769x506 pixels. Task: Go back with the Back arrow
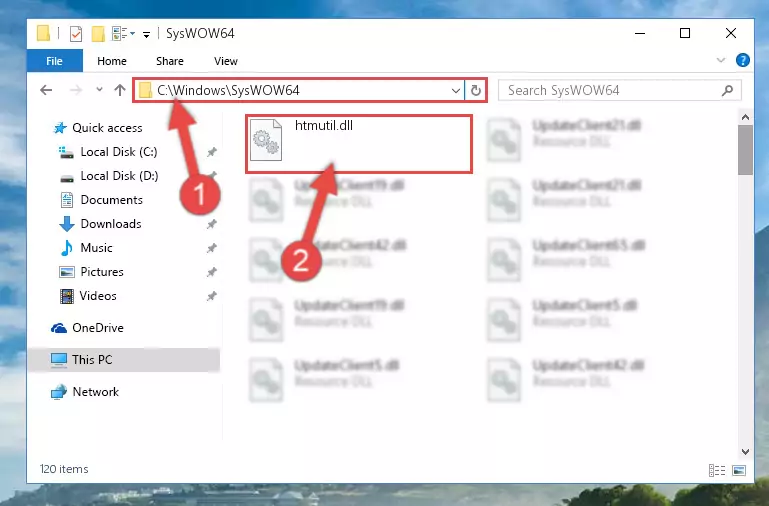coord(46,90)
